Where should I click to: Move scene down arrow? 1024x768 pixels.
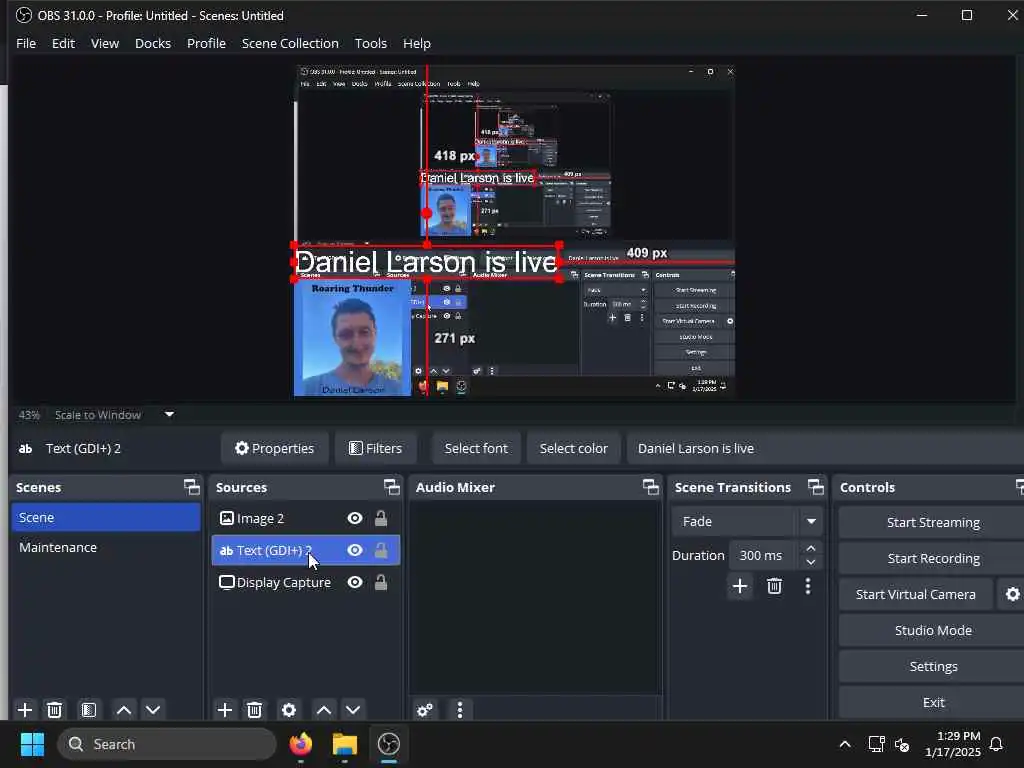(x=153, y=710)
